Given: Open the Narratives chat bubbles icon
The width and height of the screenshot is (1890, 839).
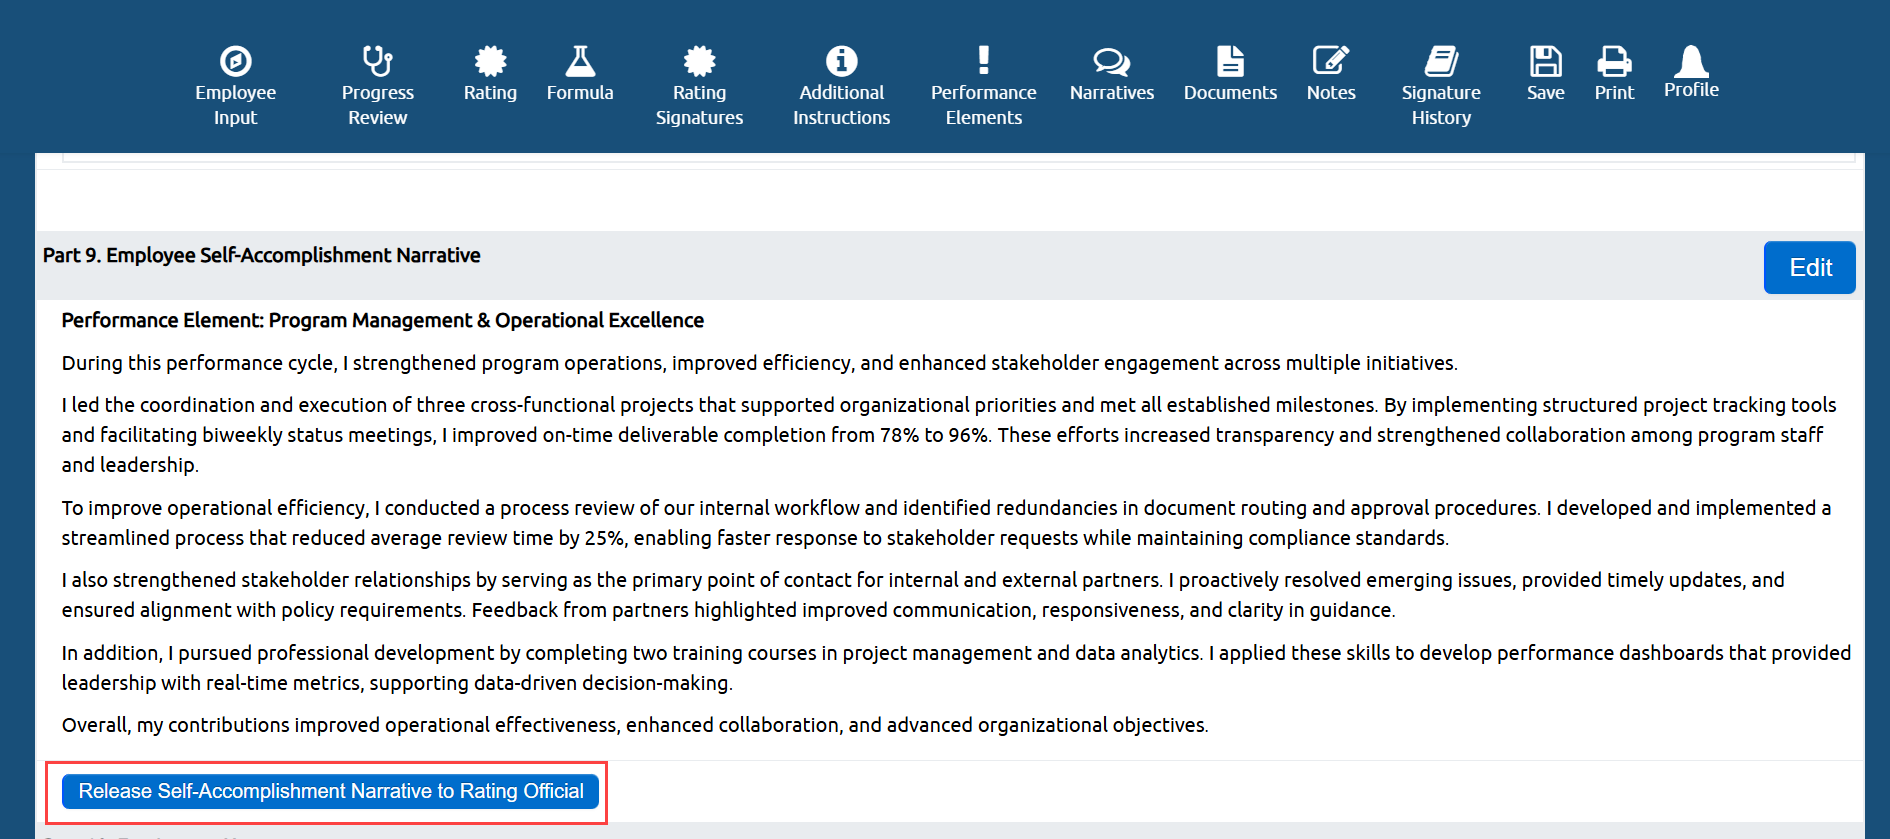Looking at the screenshot, I should [x=1112, y=62].
